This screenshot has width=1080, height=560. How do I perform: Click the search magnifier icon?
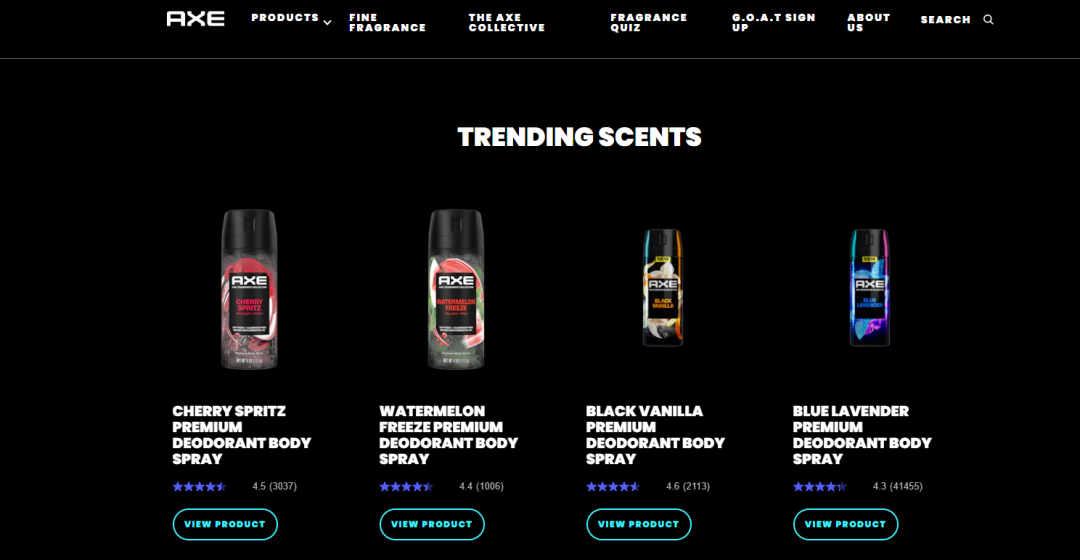pyautogui.click(x=988, y=20)
